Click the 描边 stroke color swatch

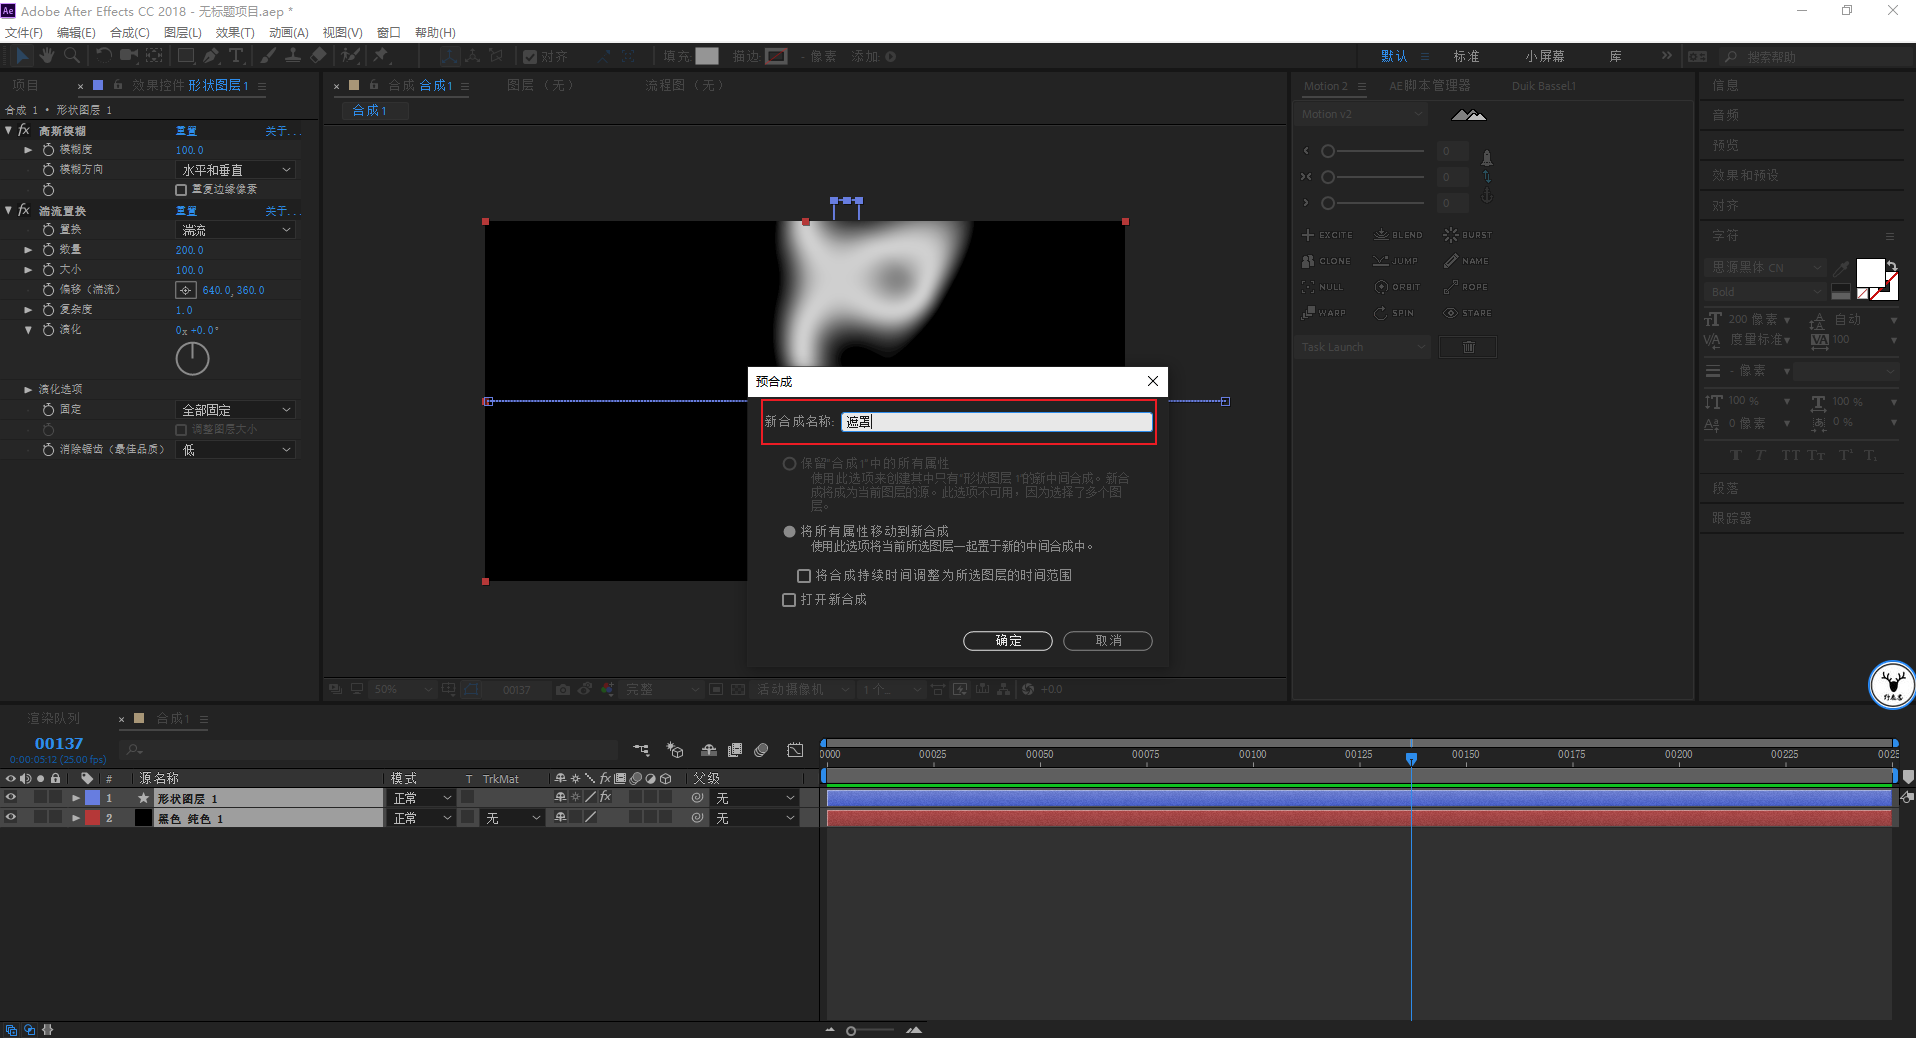[777, 57]
